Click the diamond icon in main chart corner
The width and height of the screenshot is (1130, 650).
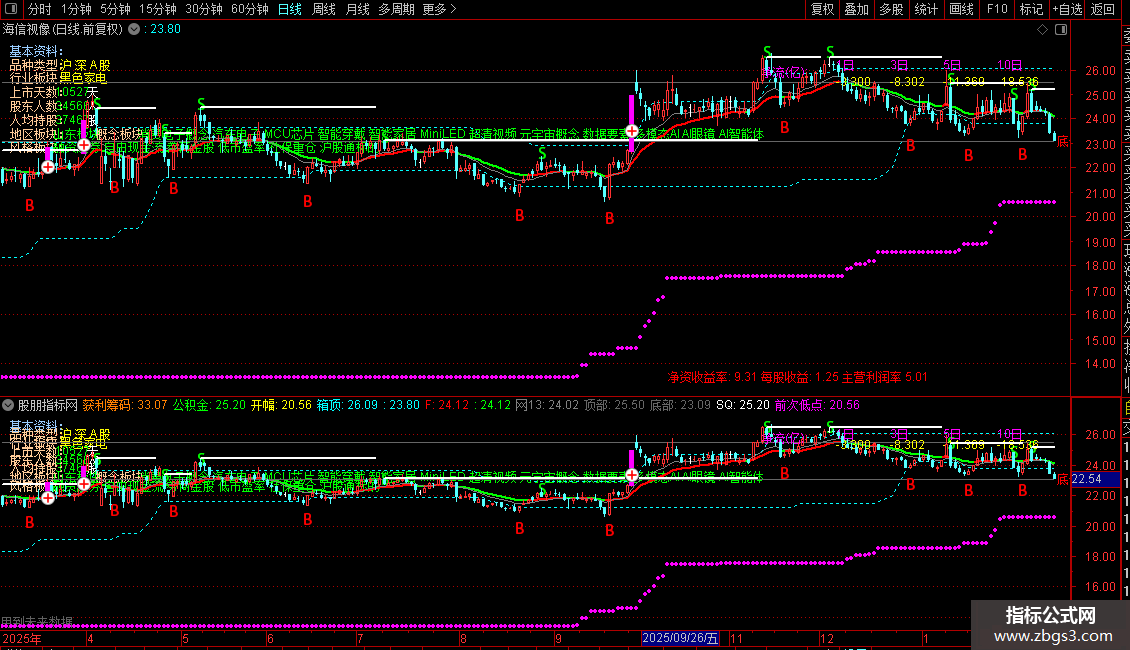[x=1042, y=30]
